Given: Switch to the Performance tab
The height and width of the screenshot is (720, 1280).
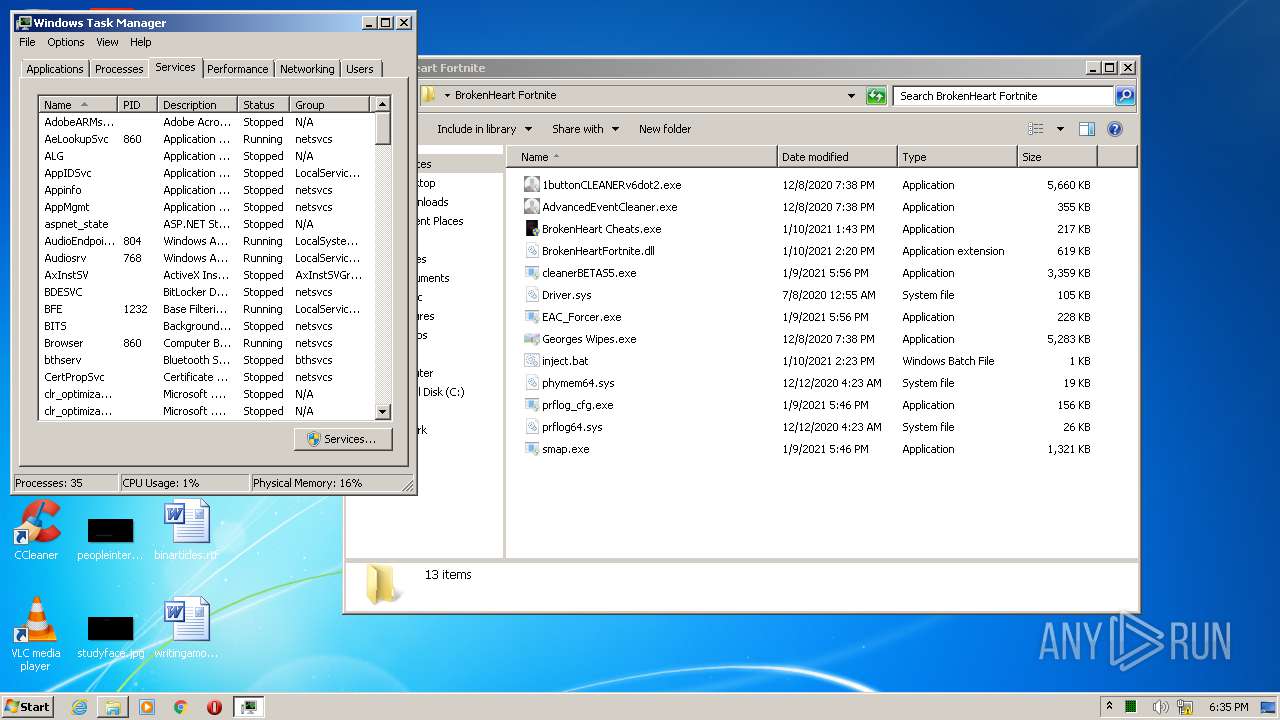Looking at the screenshot, I should pos(238,69).
